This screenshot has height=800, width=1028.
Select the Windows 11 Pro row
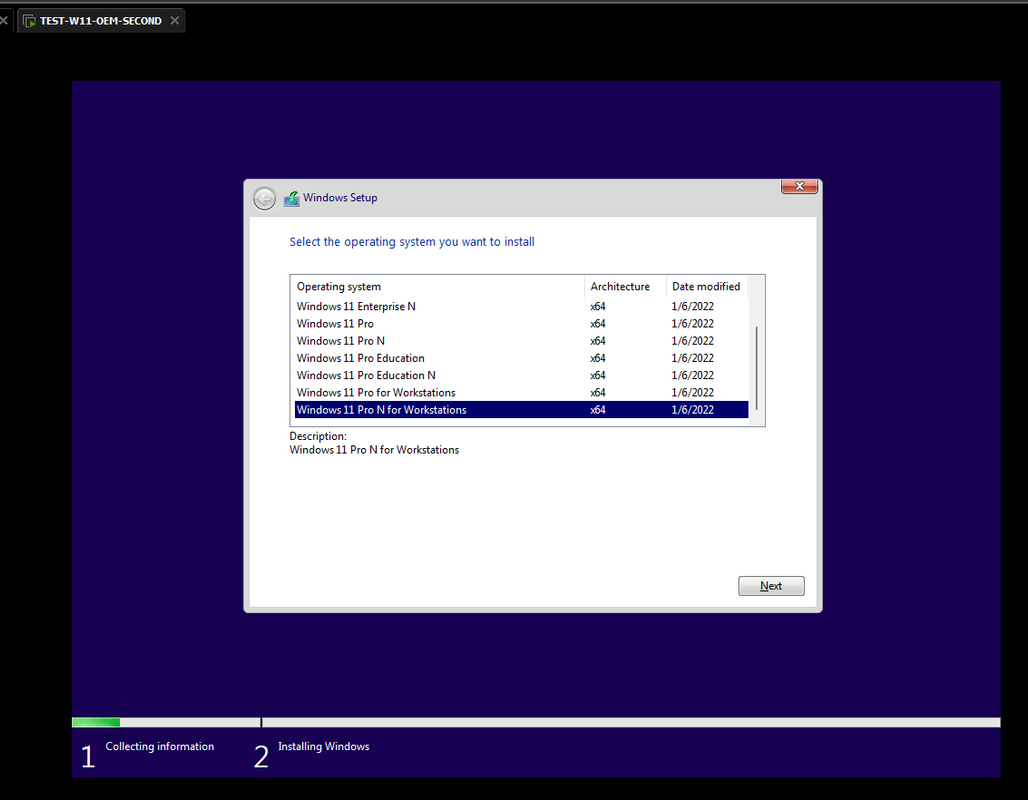(521, 323)
